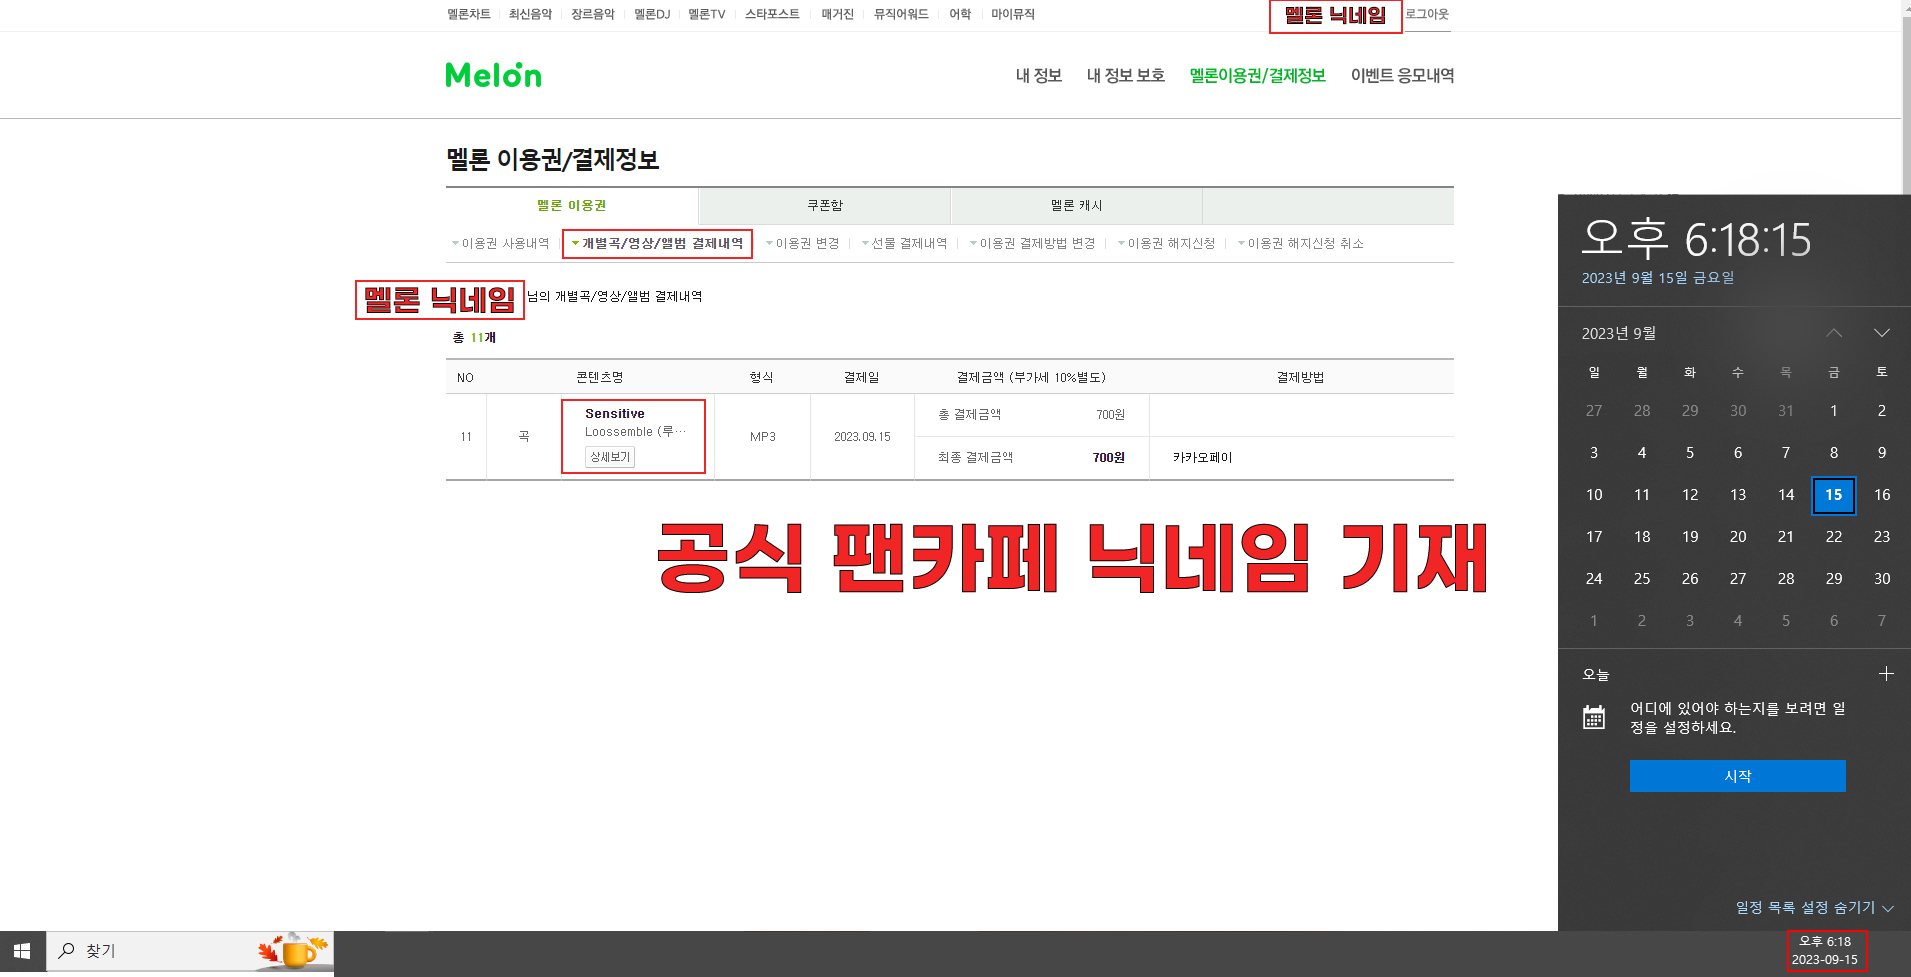Open 멜론차트 in top menu
Image resolution: width=1911 pixels, height=977 pixels.
click(x=469, y=14)
